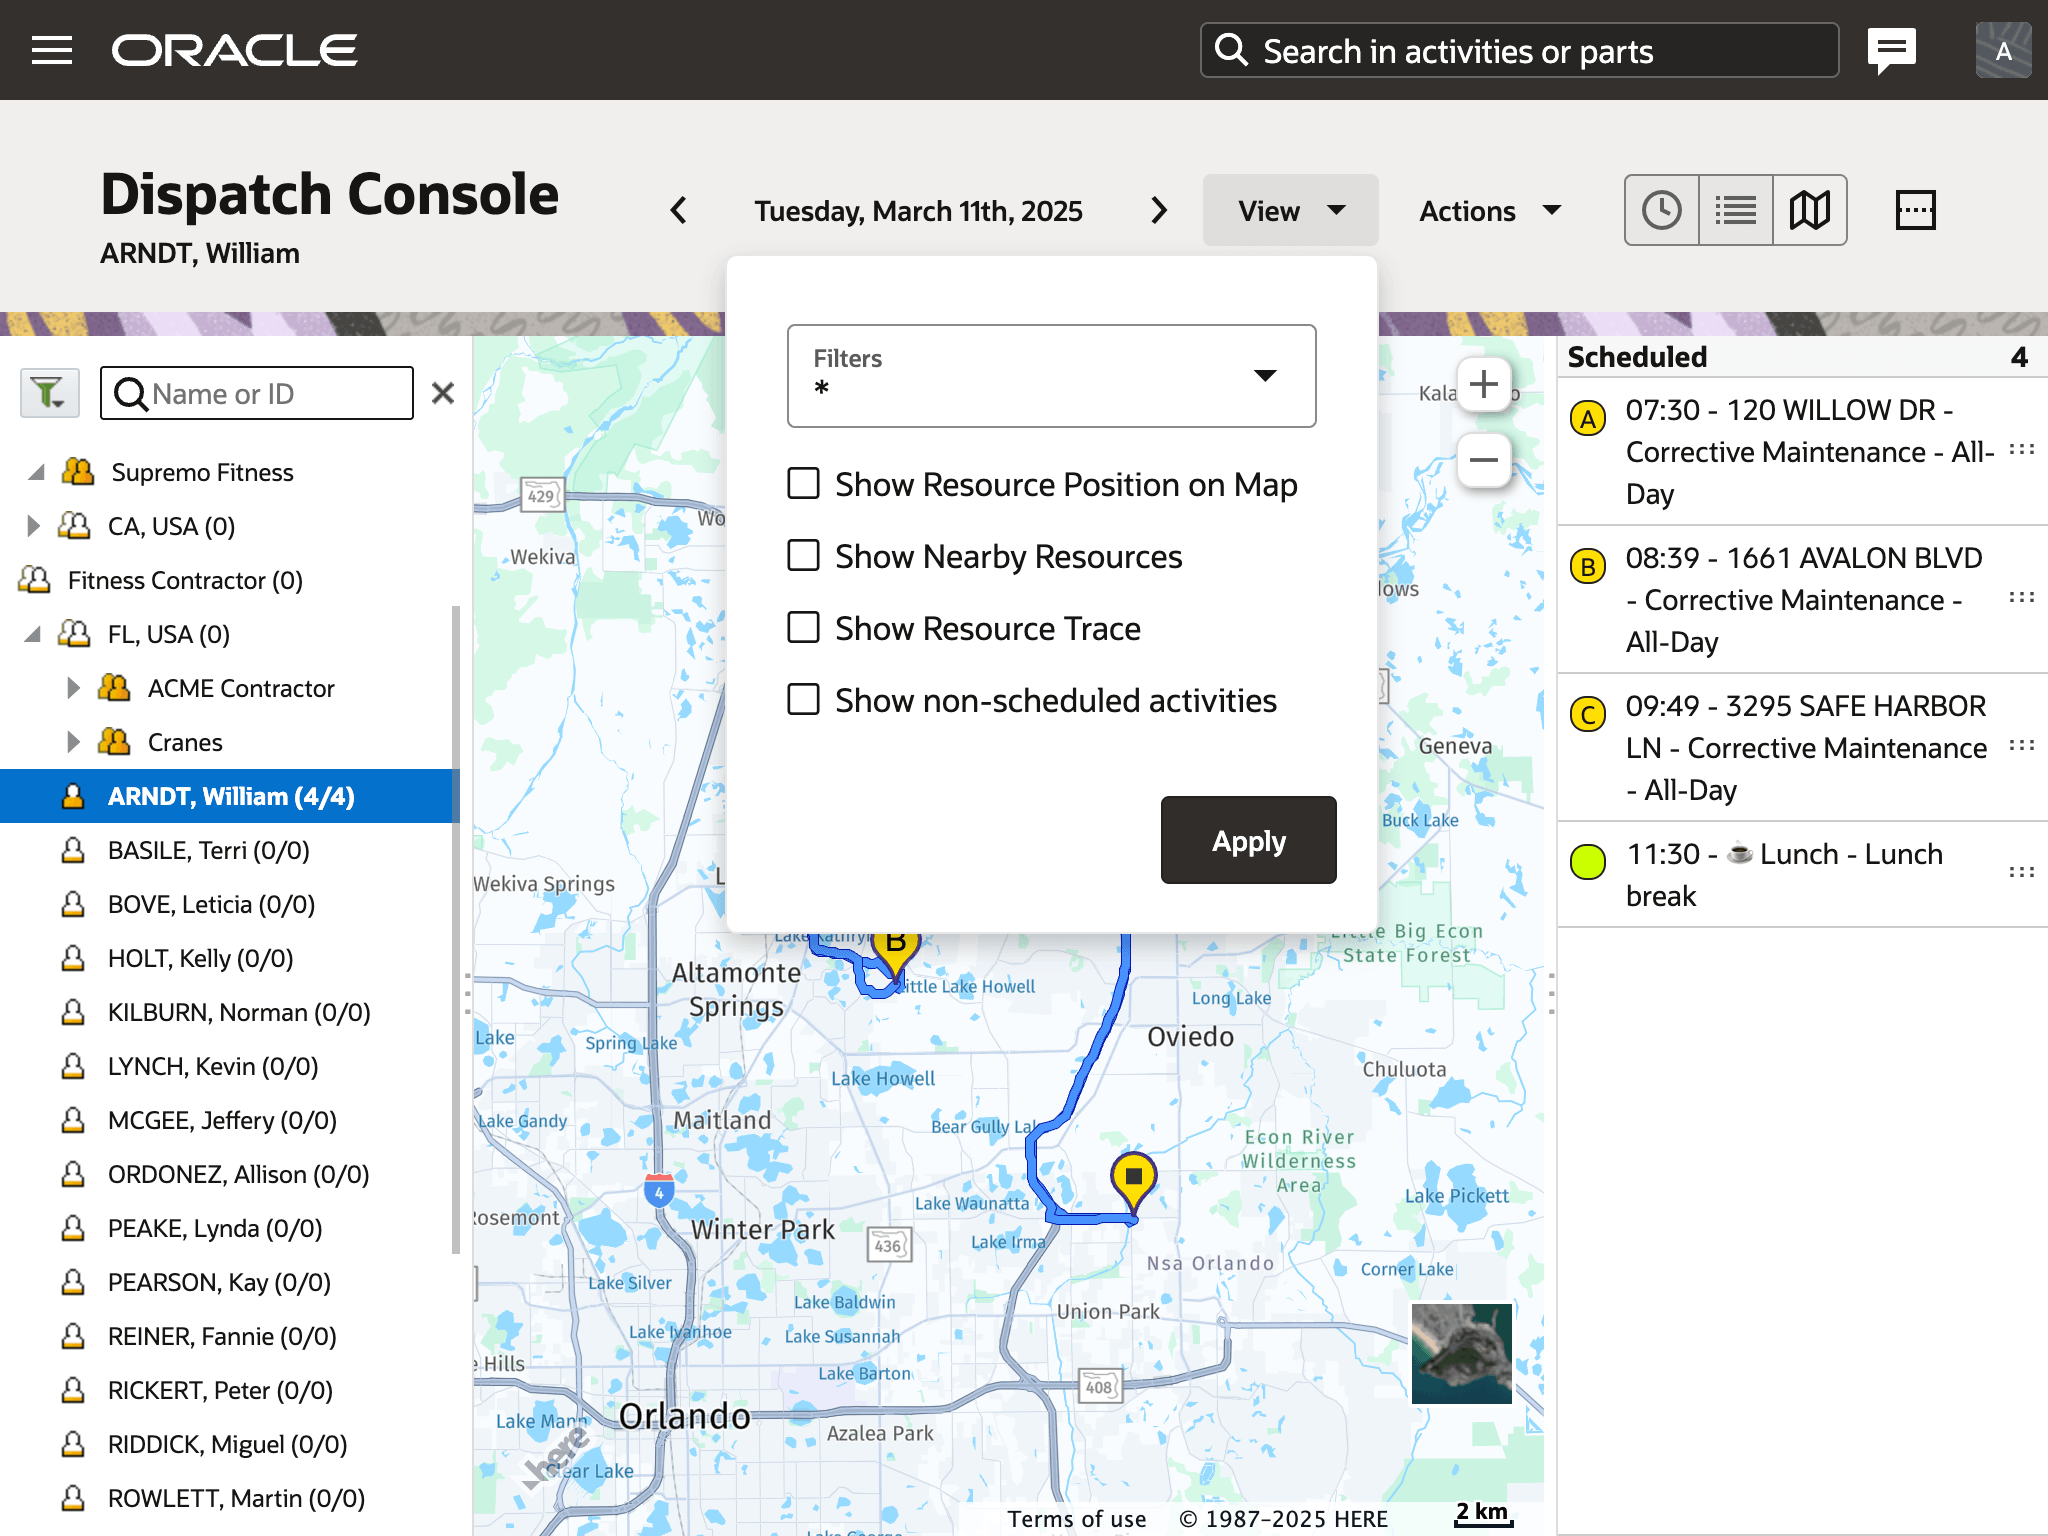The width and height of the screenshot is (2048, 1536).
Task: Open the Actions menu
Action: tap(1490, 211)
